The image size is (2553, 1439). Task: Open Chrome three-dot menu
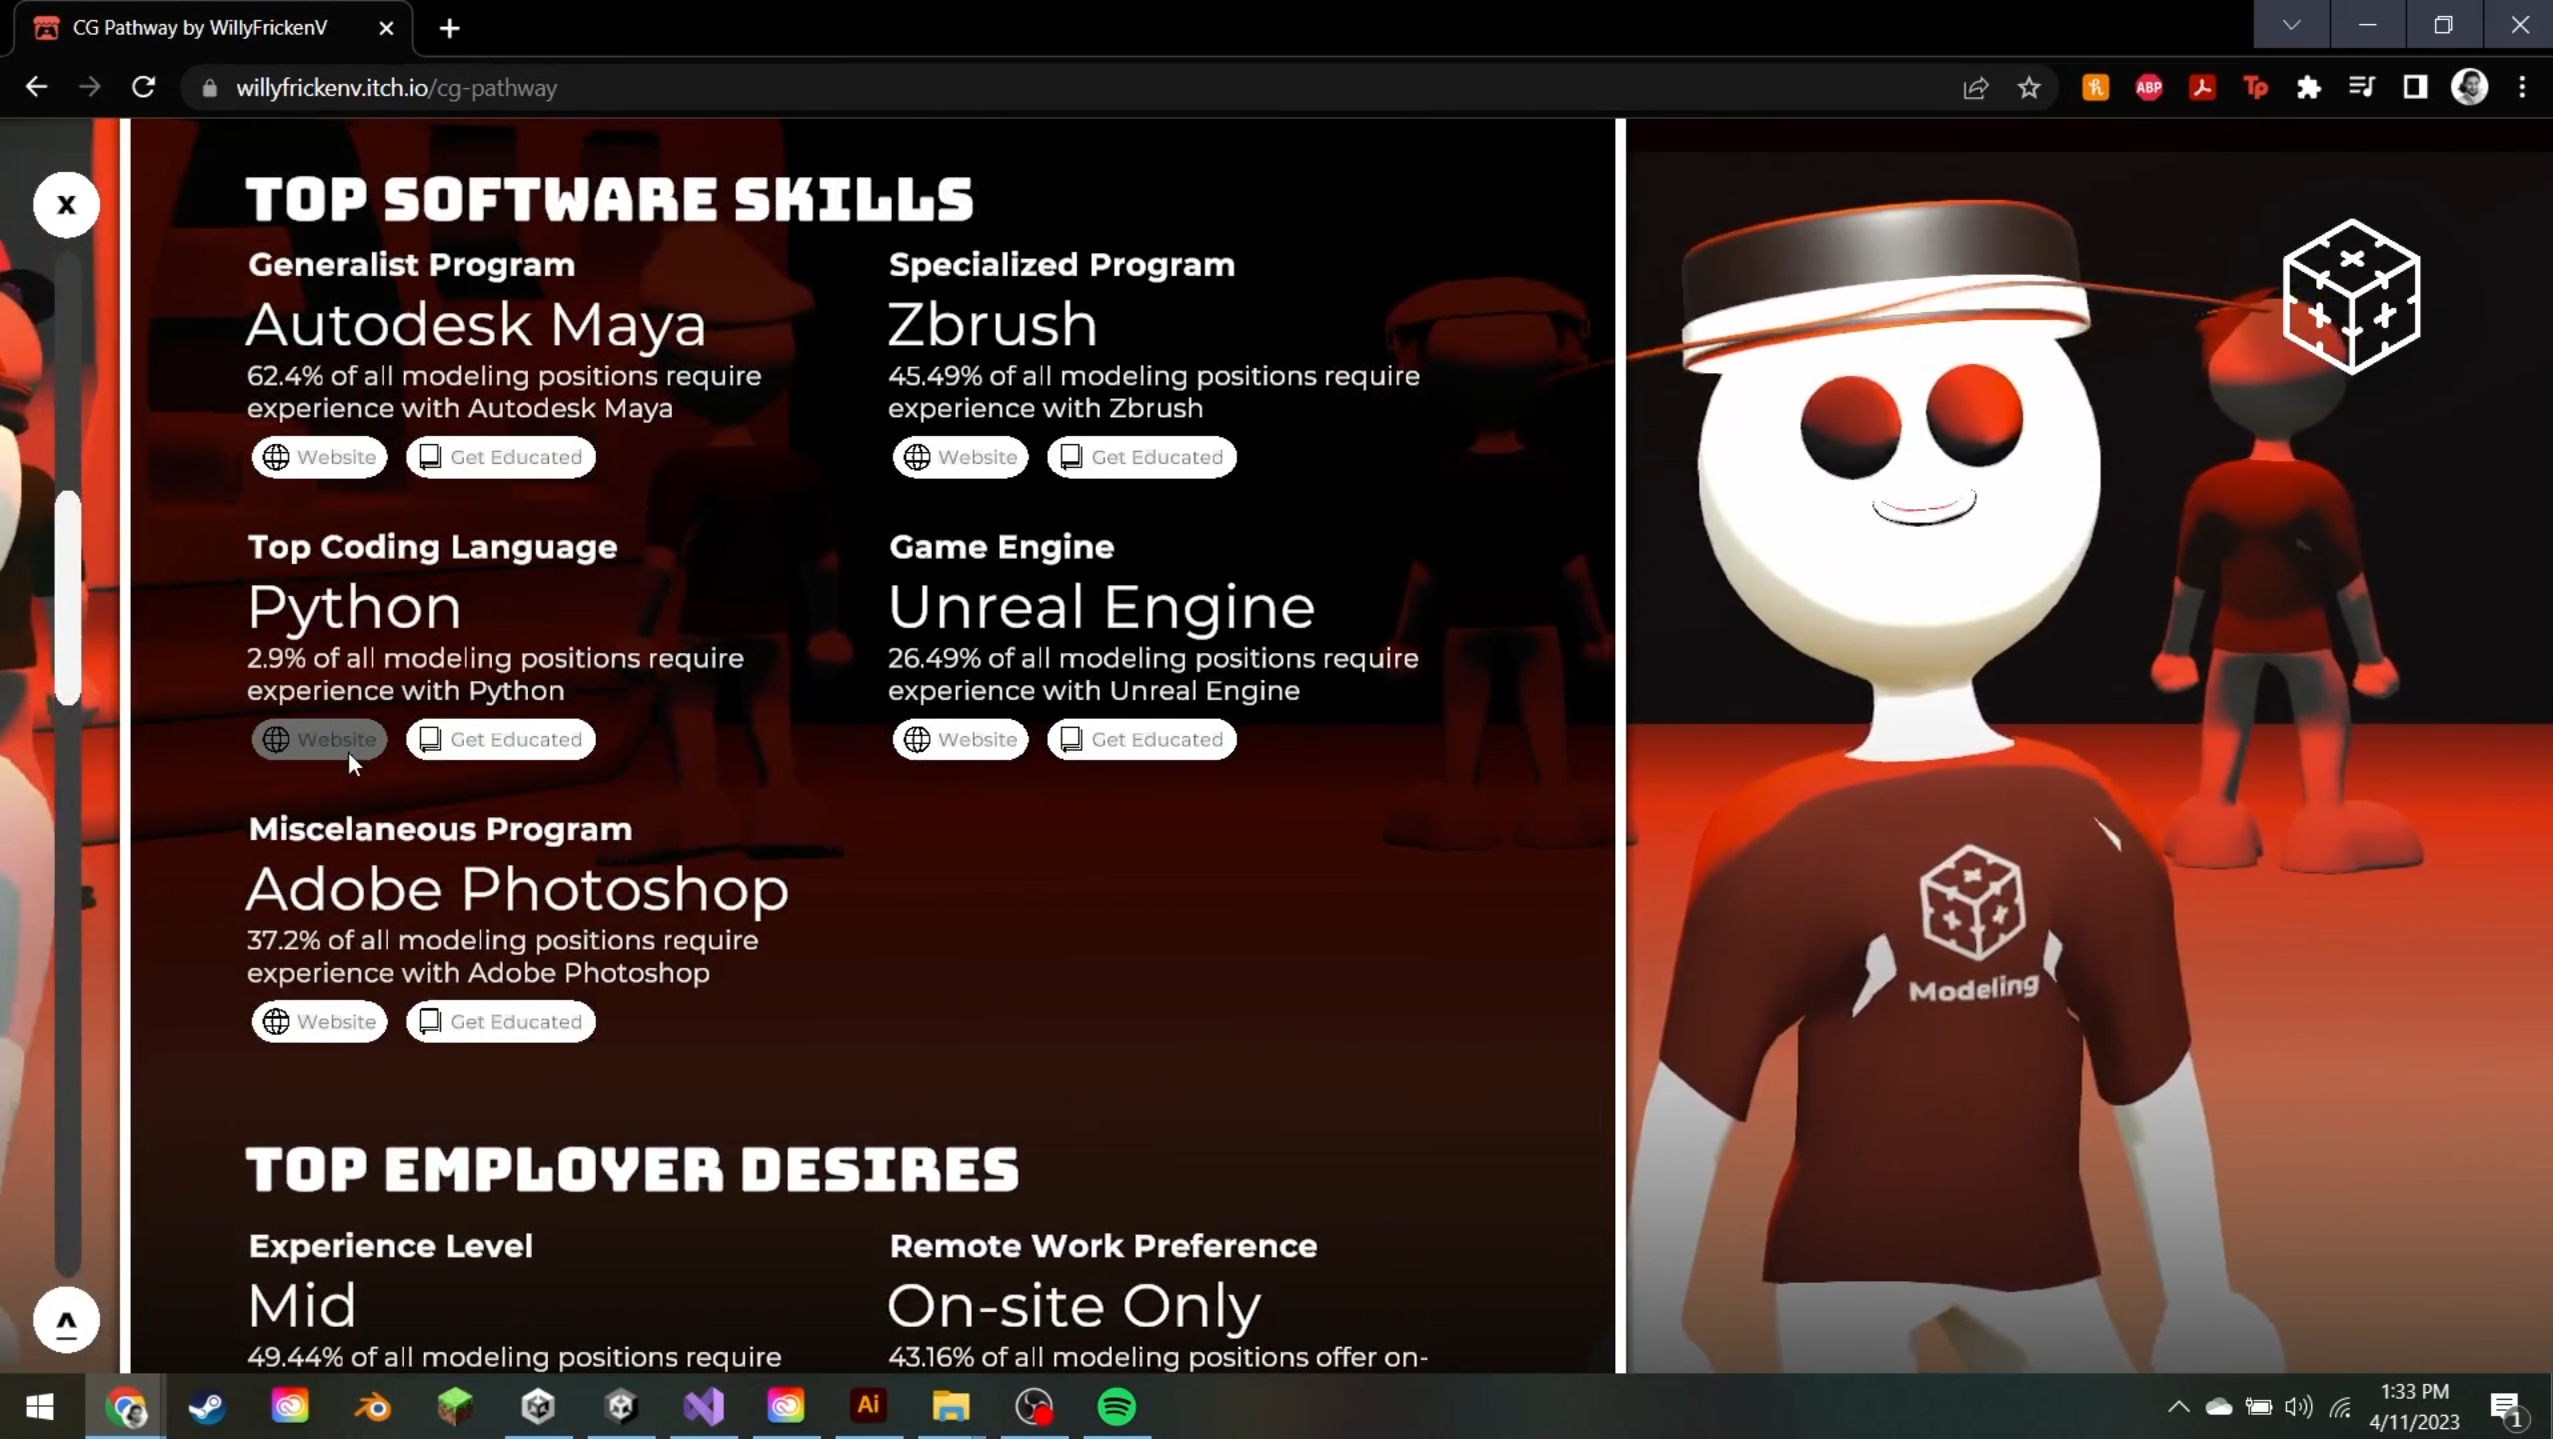pyautogui.click(x=2522, y=88)
